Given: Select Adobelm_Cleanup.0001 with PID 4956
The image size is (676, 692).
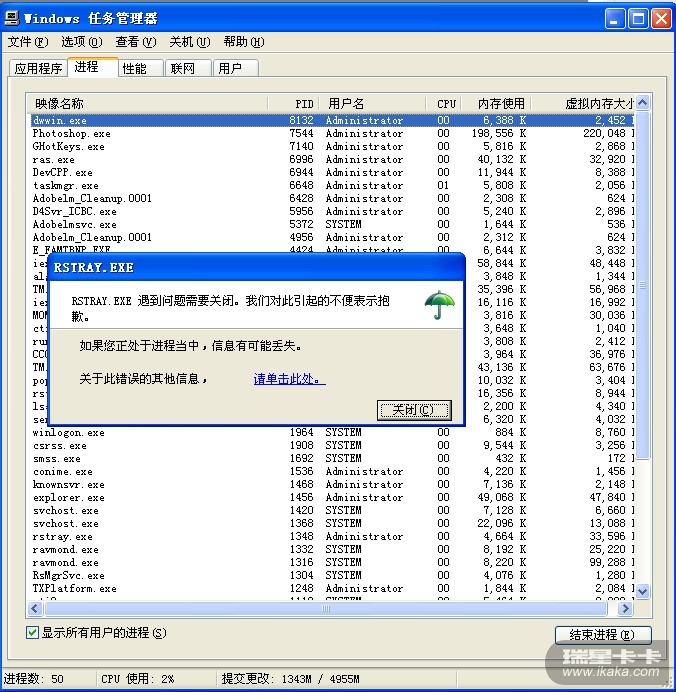Looking at the screenshot, I should tap(332, 237).
